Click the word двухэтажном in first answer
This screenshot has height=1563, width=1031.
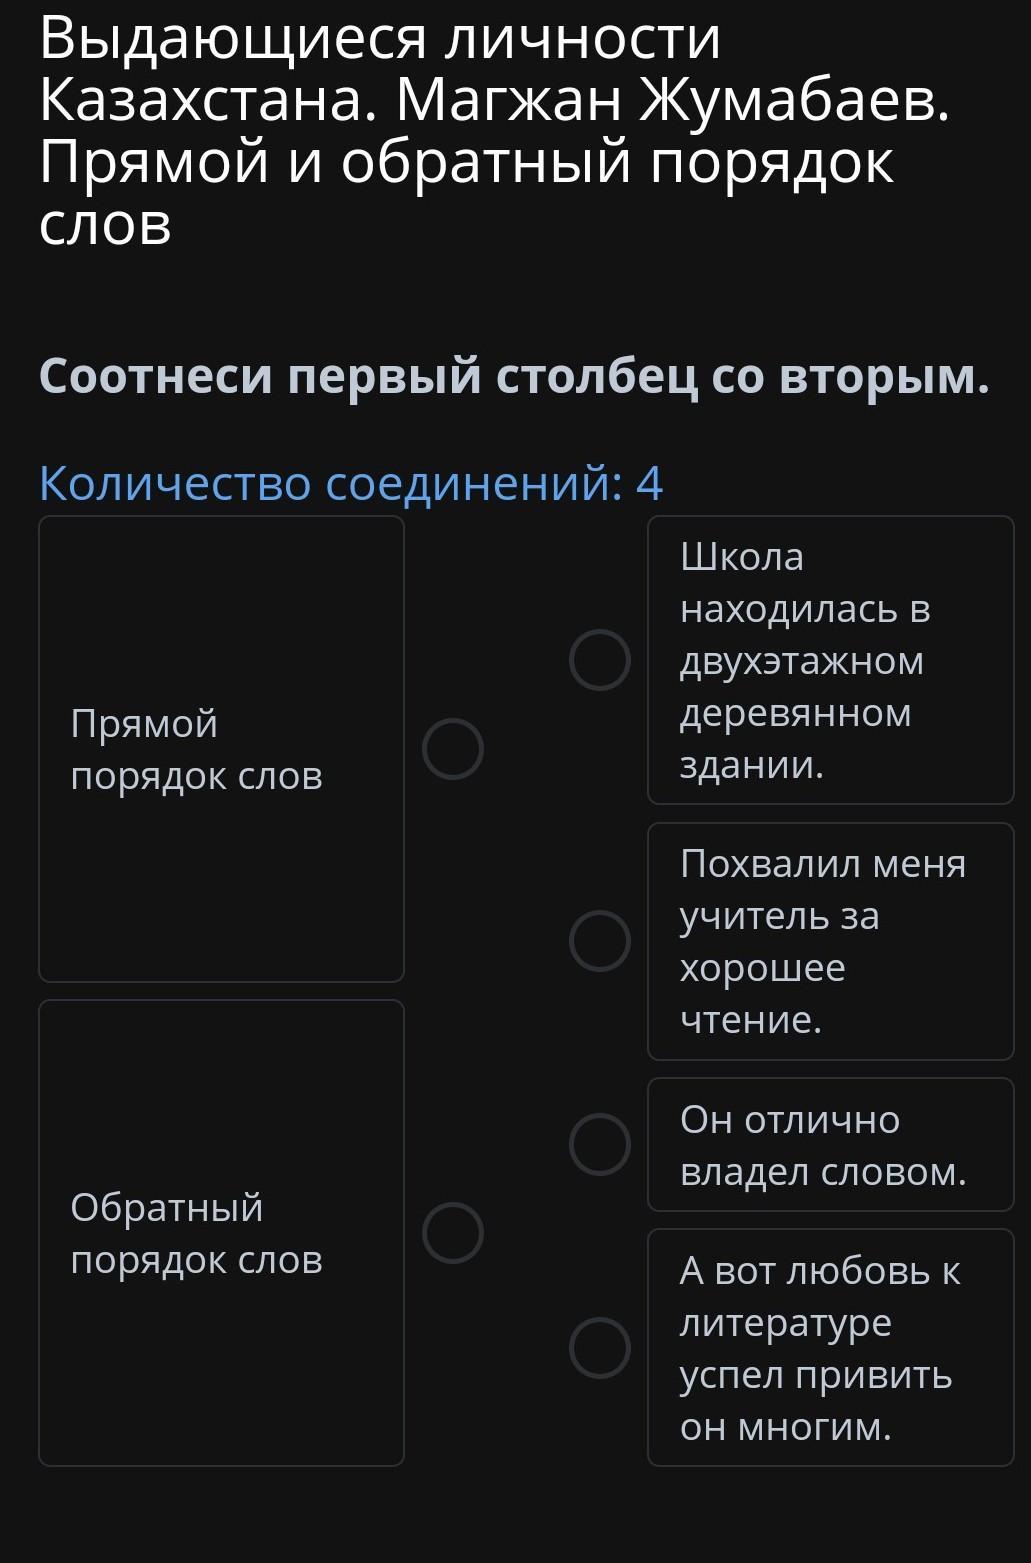pyautogui.click(x=802, y=661)
